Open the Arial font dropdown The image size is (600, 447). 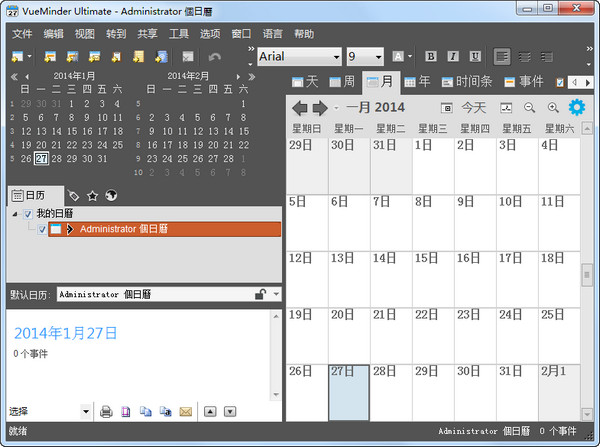pos(335,57)
